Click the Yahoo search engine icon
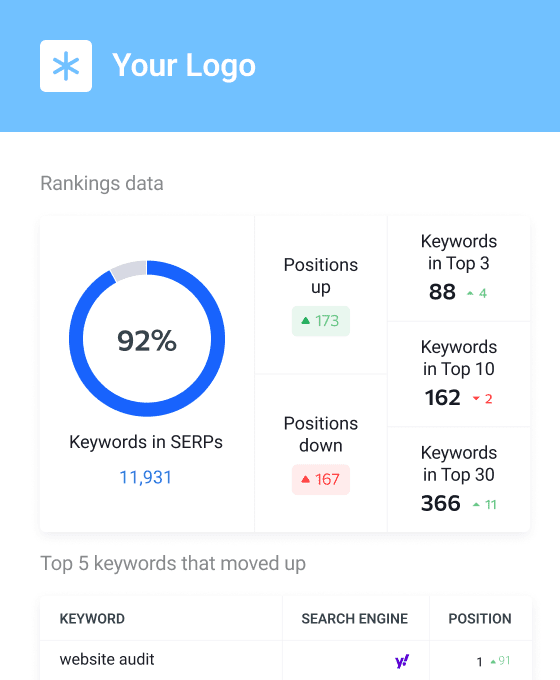The height and width of the screenshot is (680, 560). pos(402,661)
